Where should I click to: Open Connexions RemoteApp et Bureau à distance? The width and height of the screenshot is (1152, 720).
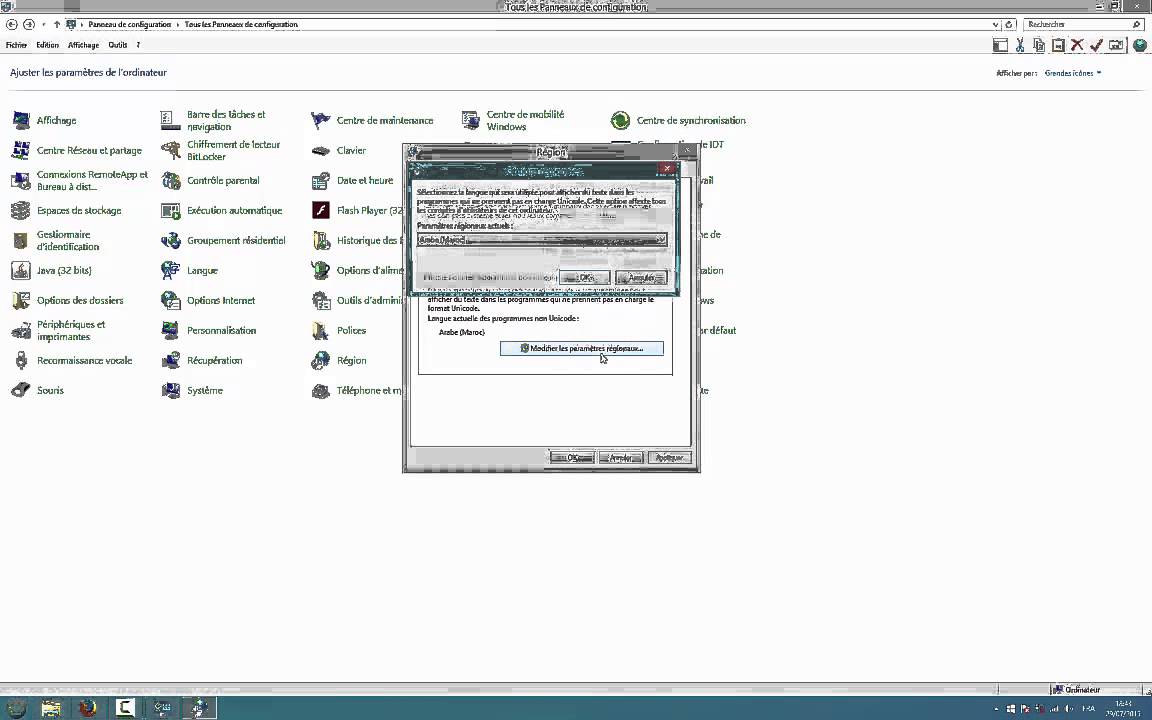[80, 181]
